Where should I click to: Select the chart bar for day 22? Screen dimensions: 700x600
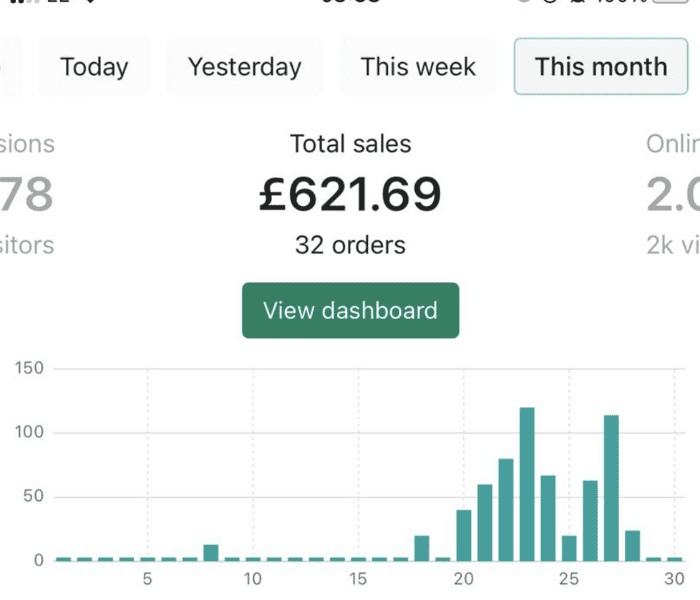pos(506,510)
